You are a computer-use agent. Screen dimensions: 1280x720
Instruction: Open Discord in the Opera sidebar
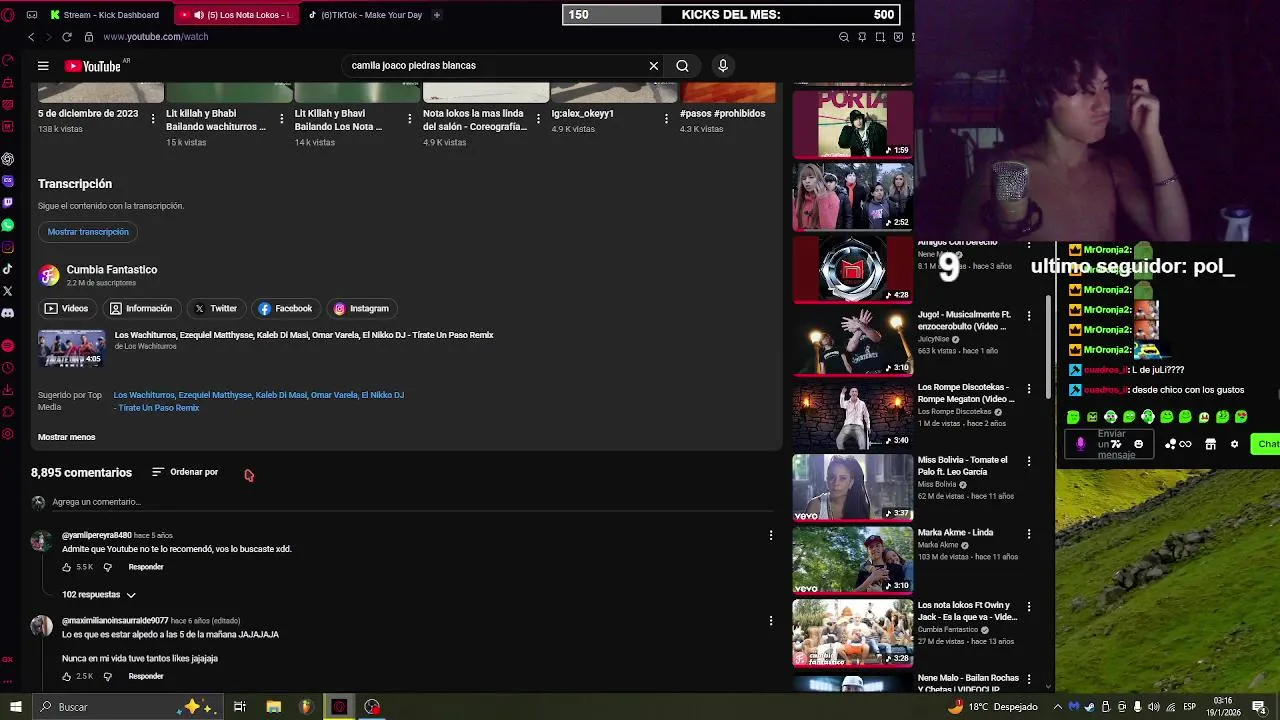click(x=8, y=313)
